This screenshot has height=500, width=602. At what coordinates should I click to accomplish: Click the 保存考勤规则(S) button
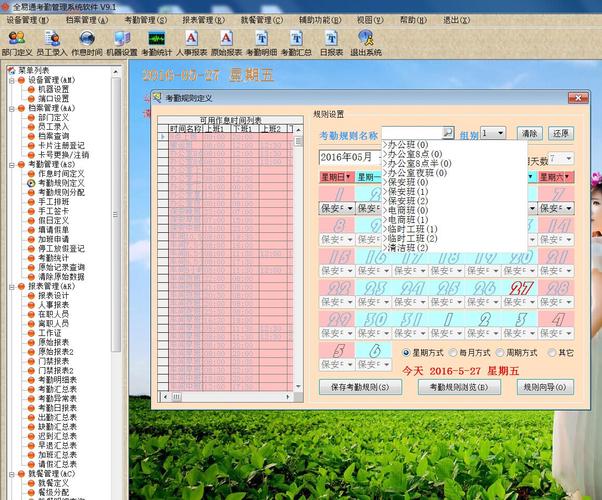(360, 387)
